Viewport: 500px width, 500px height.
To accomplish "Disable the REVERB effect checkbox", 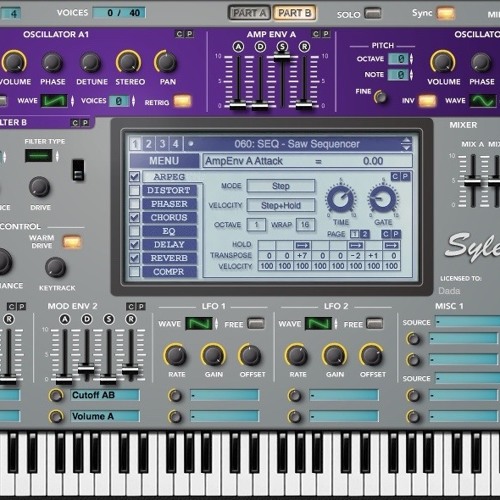I will click(x=134, y=258).
